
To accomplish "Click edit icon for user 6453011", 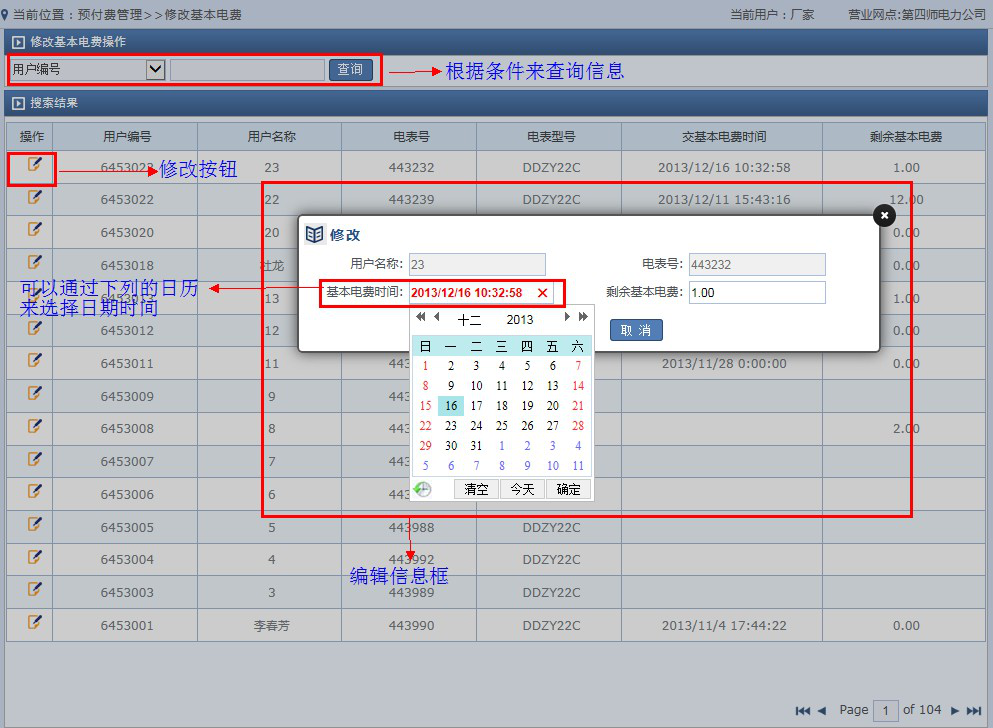I will coord(34,361).
